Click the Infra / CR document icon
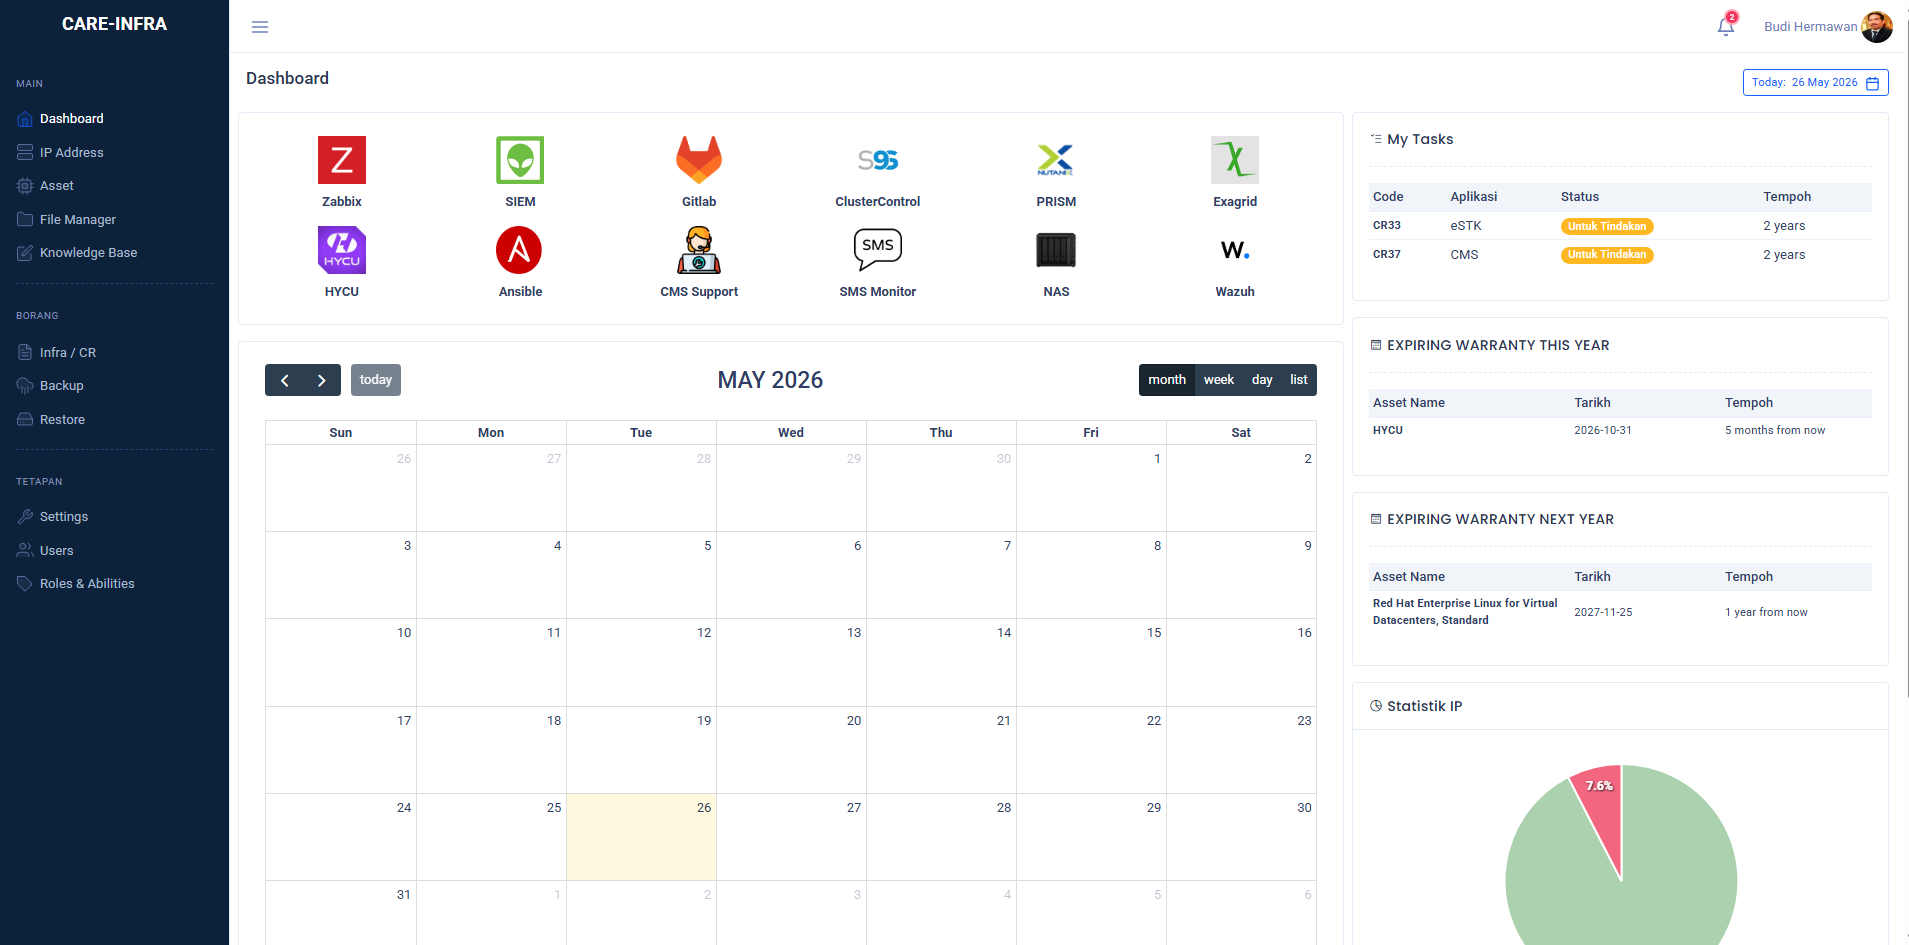Viewport: 1909px width, 945px height. pyautogui.click(x=25, y=353)
